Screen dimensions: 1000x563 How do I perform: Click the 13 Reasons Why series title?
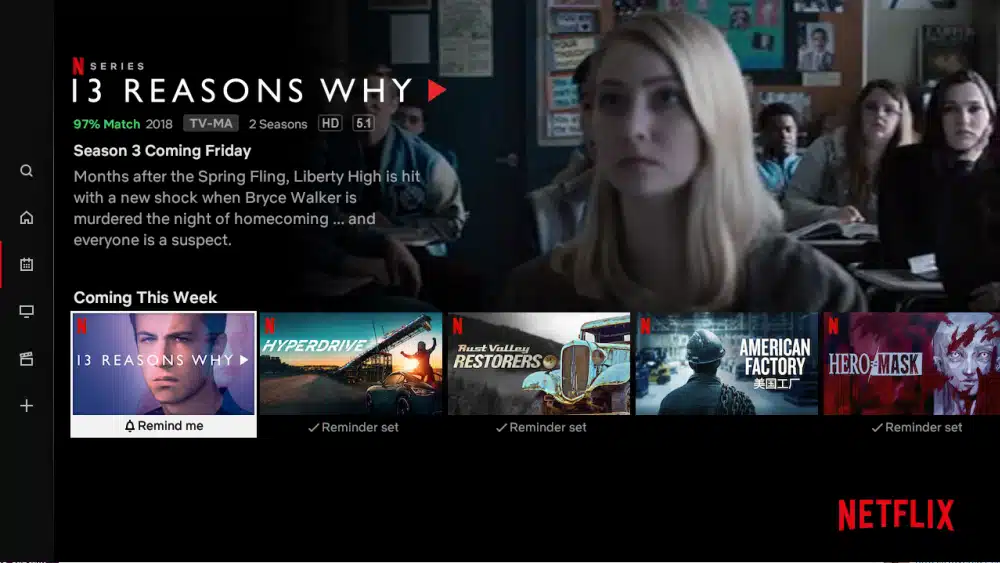pyautogui.click(x=242, y=91)
